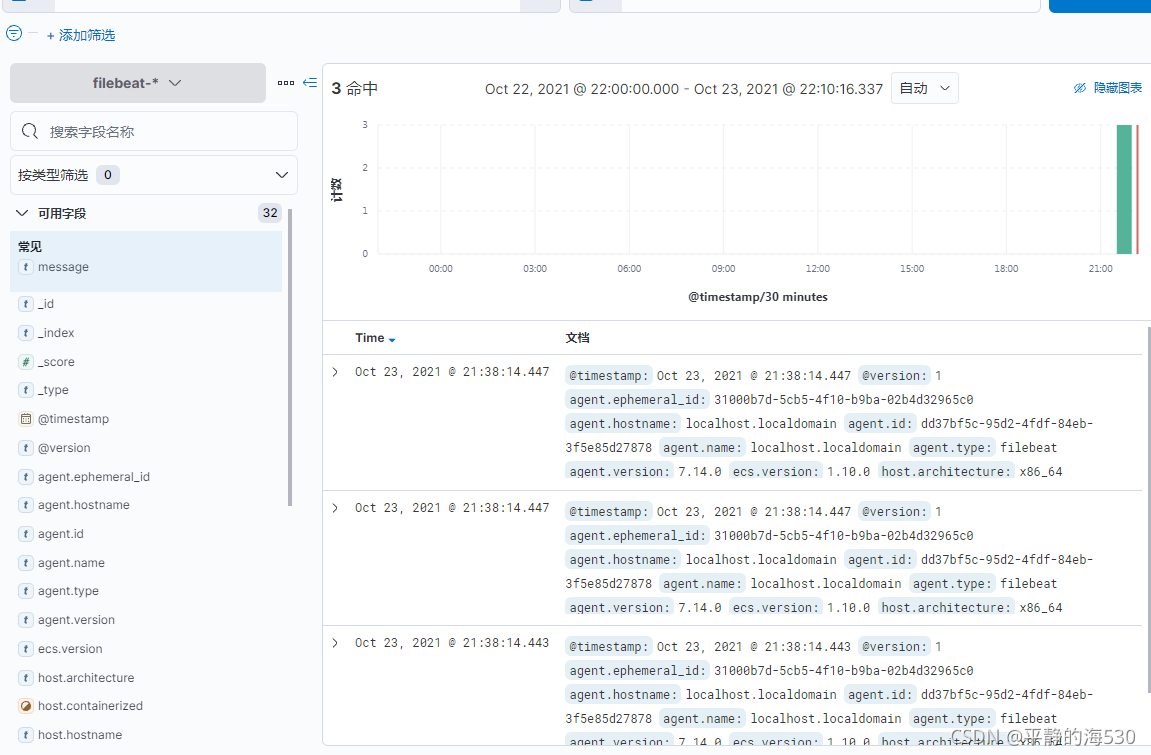Click the type icon beside agent.name
This screenshot has width=1151, height=755.
coord(26,563)
